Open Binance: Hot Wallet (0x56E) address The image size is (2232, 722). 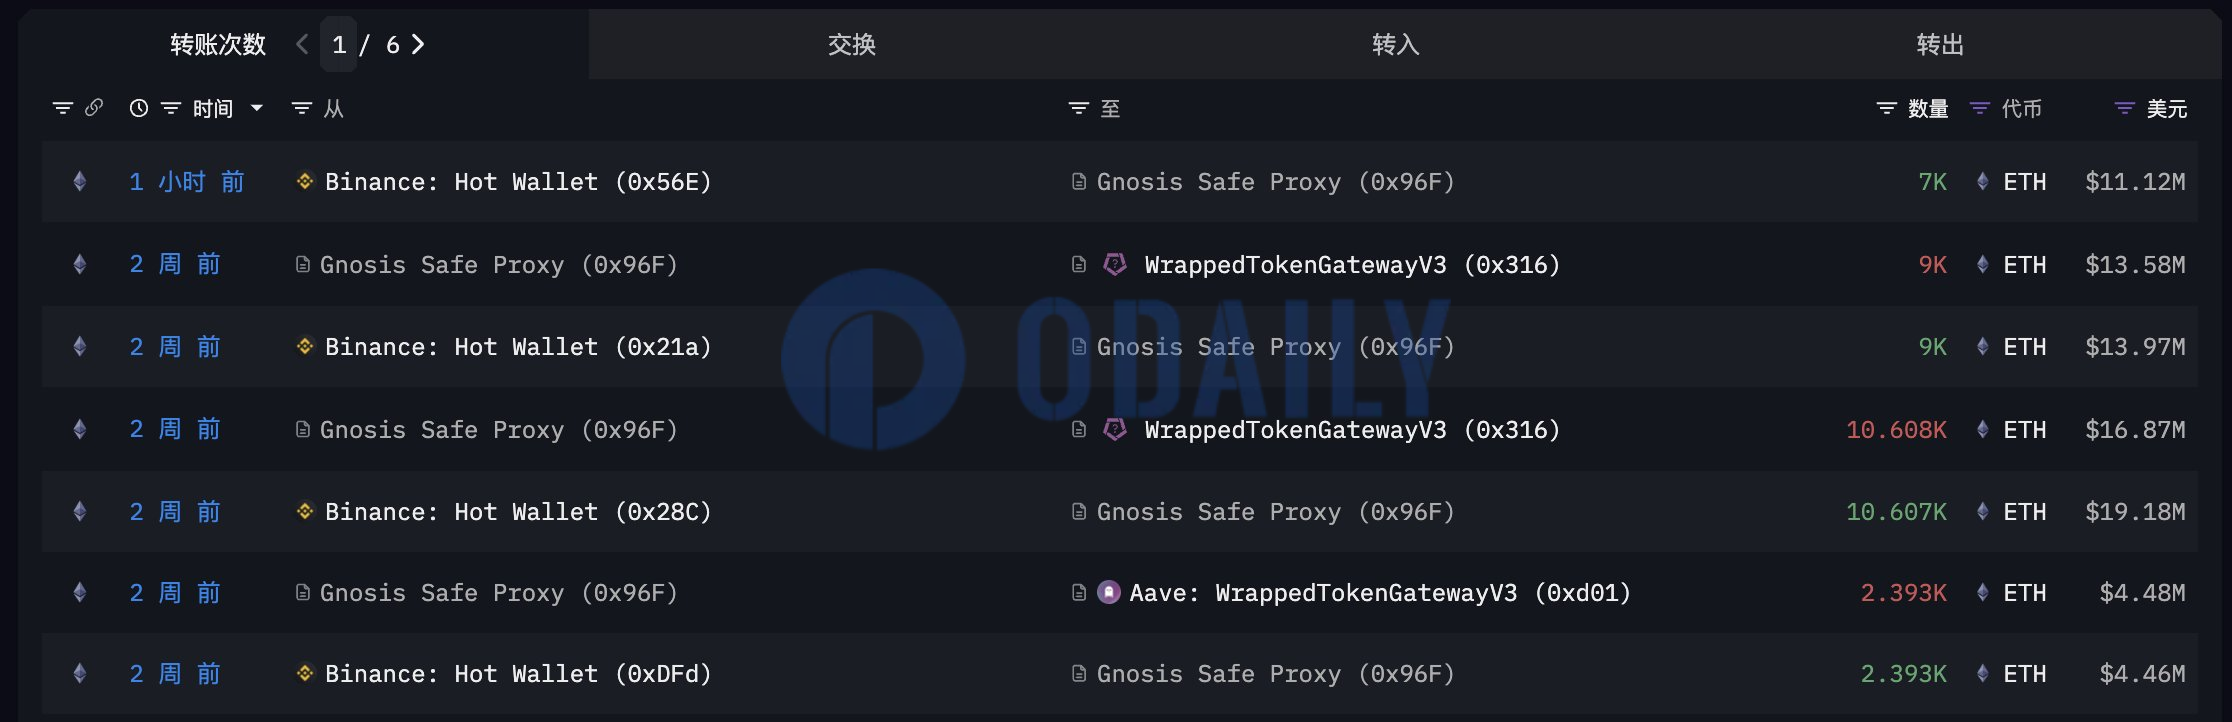(x=518, y=182)
